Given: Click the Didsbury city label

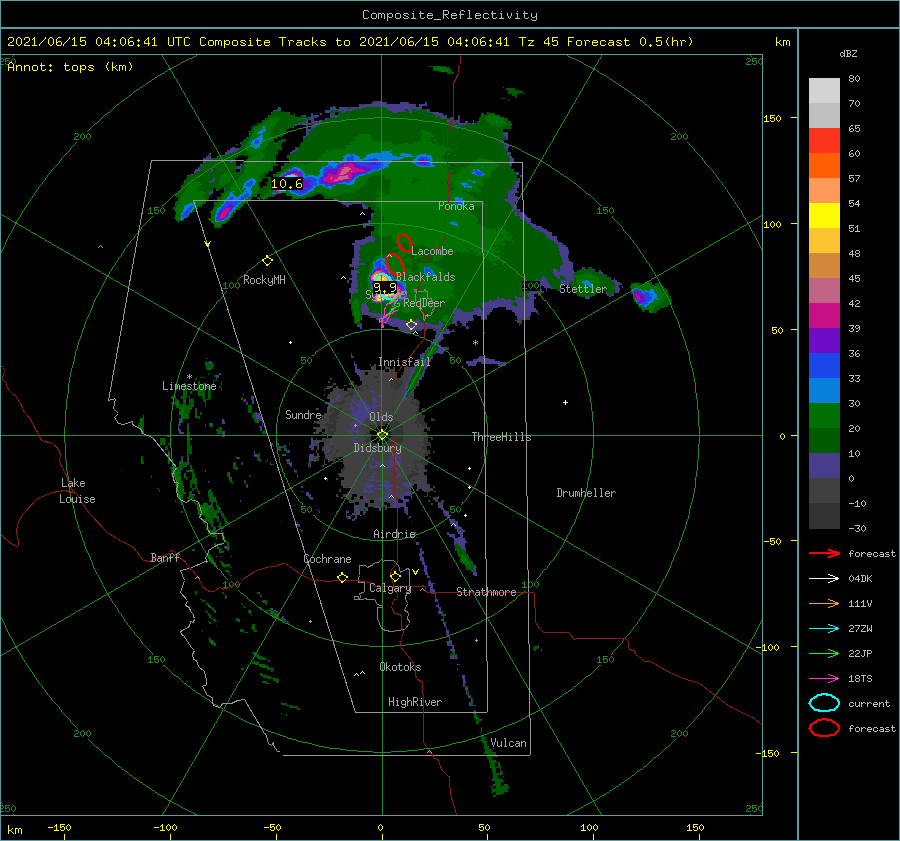Looking at the screenshot, I should click(x=377, y=448).
